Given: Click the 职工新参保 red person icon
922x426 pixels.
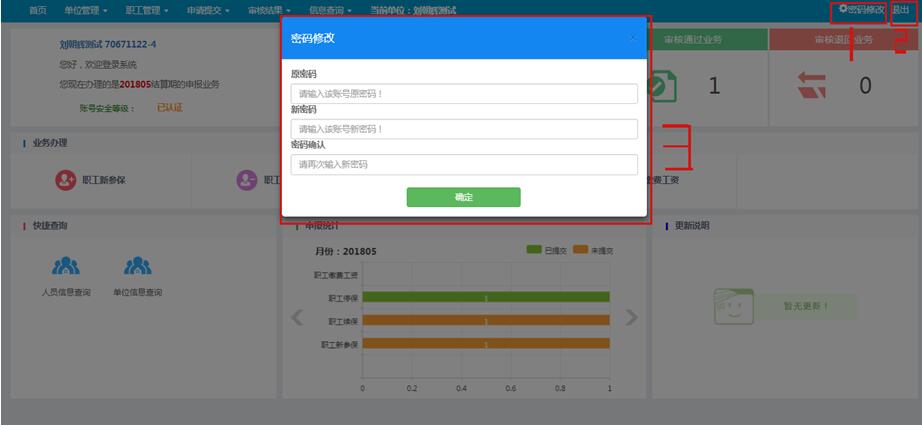Looking at the screenshot, I should point(66,180).
